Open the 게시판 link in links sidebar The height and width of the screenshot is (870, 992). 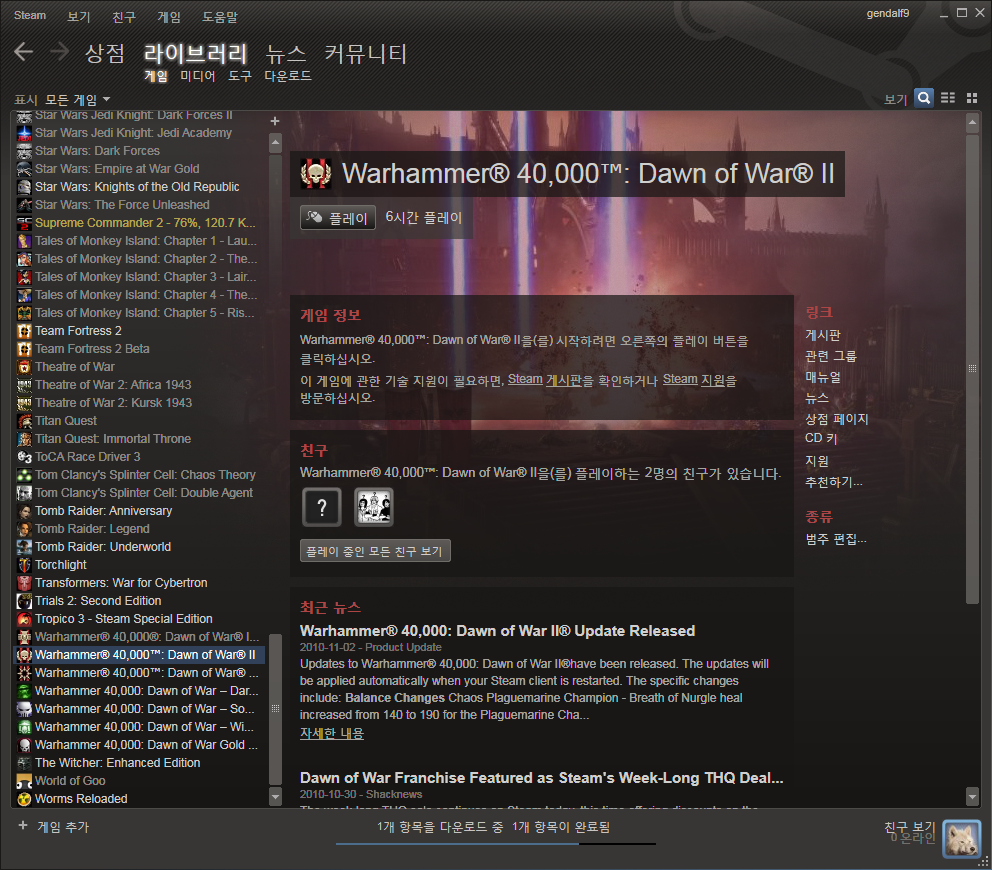pyautogui.click(x=822, y=335)
